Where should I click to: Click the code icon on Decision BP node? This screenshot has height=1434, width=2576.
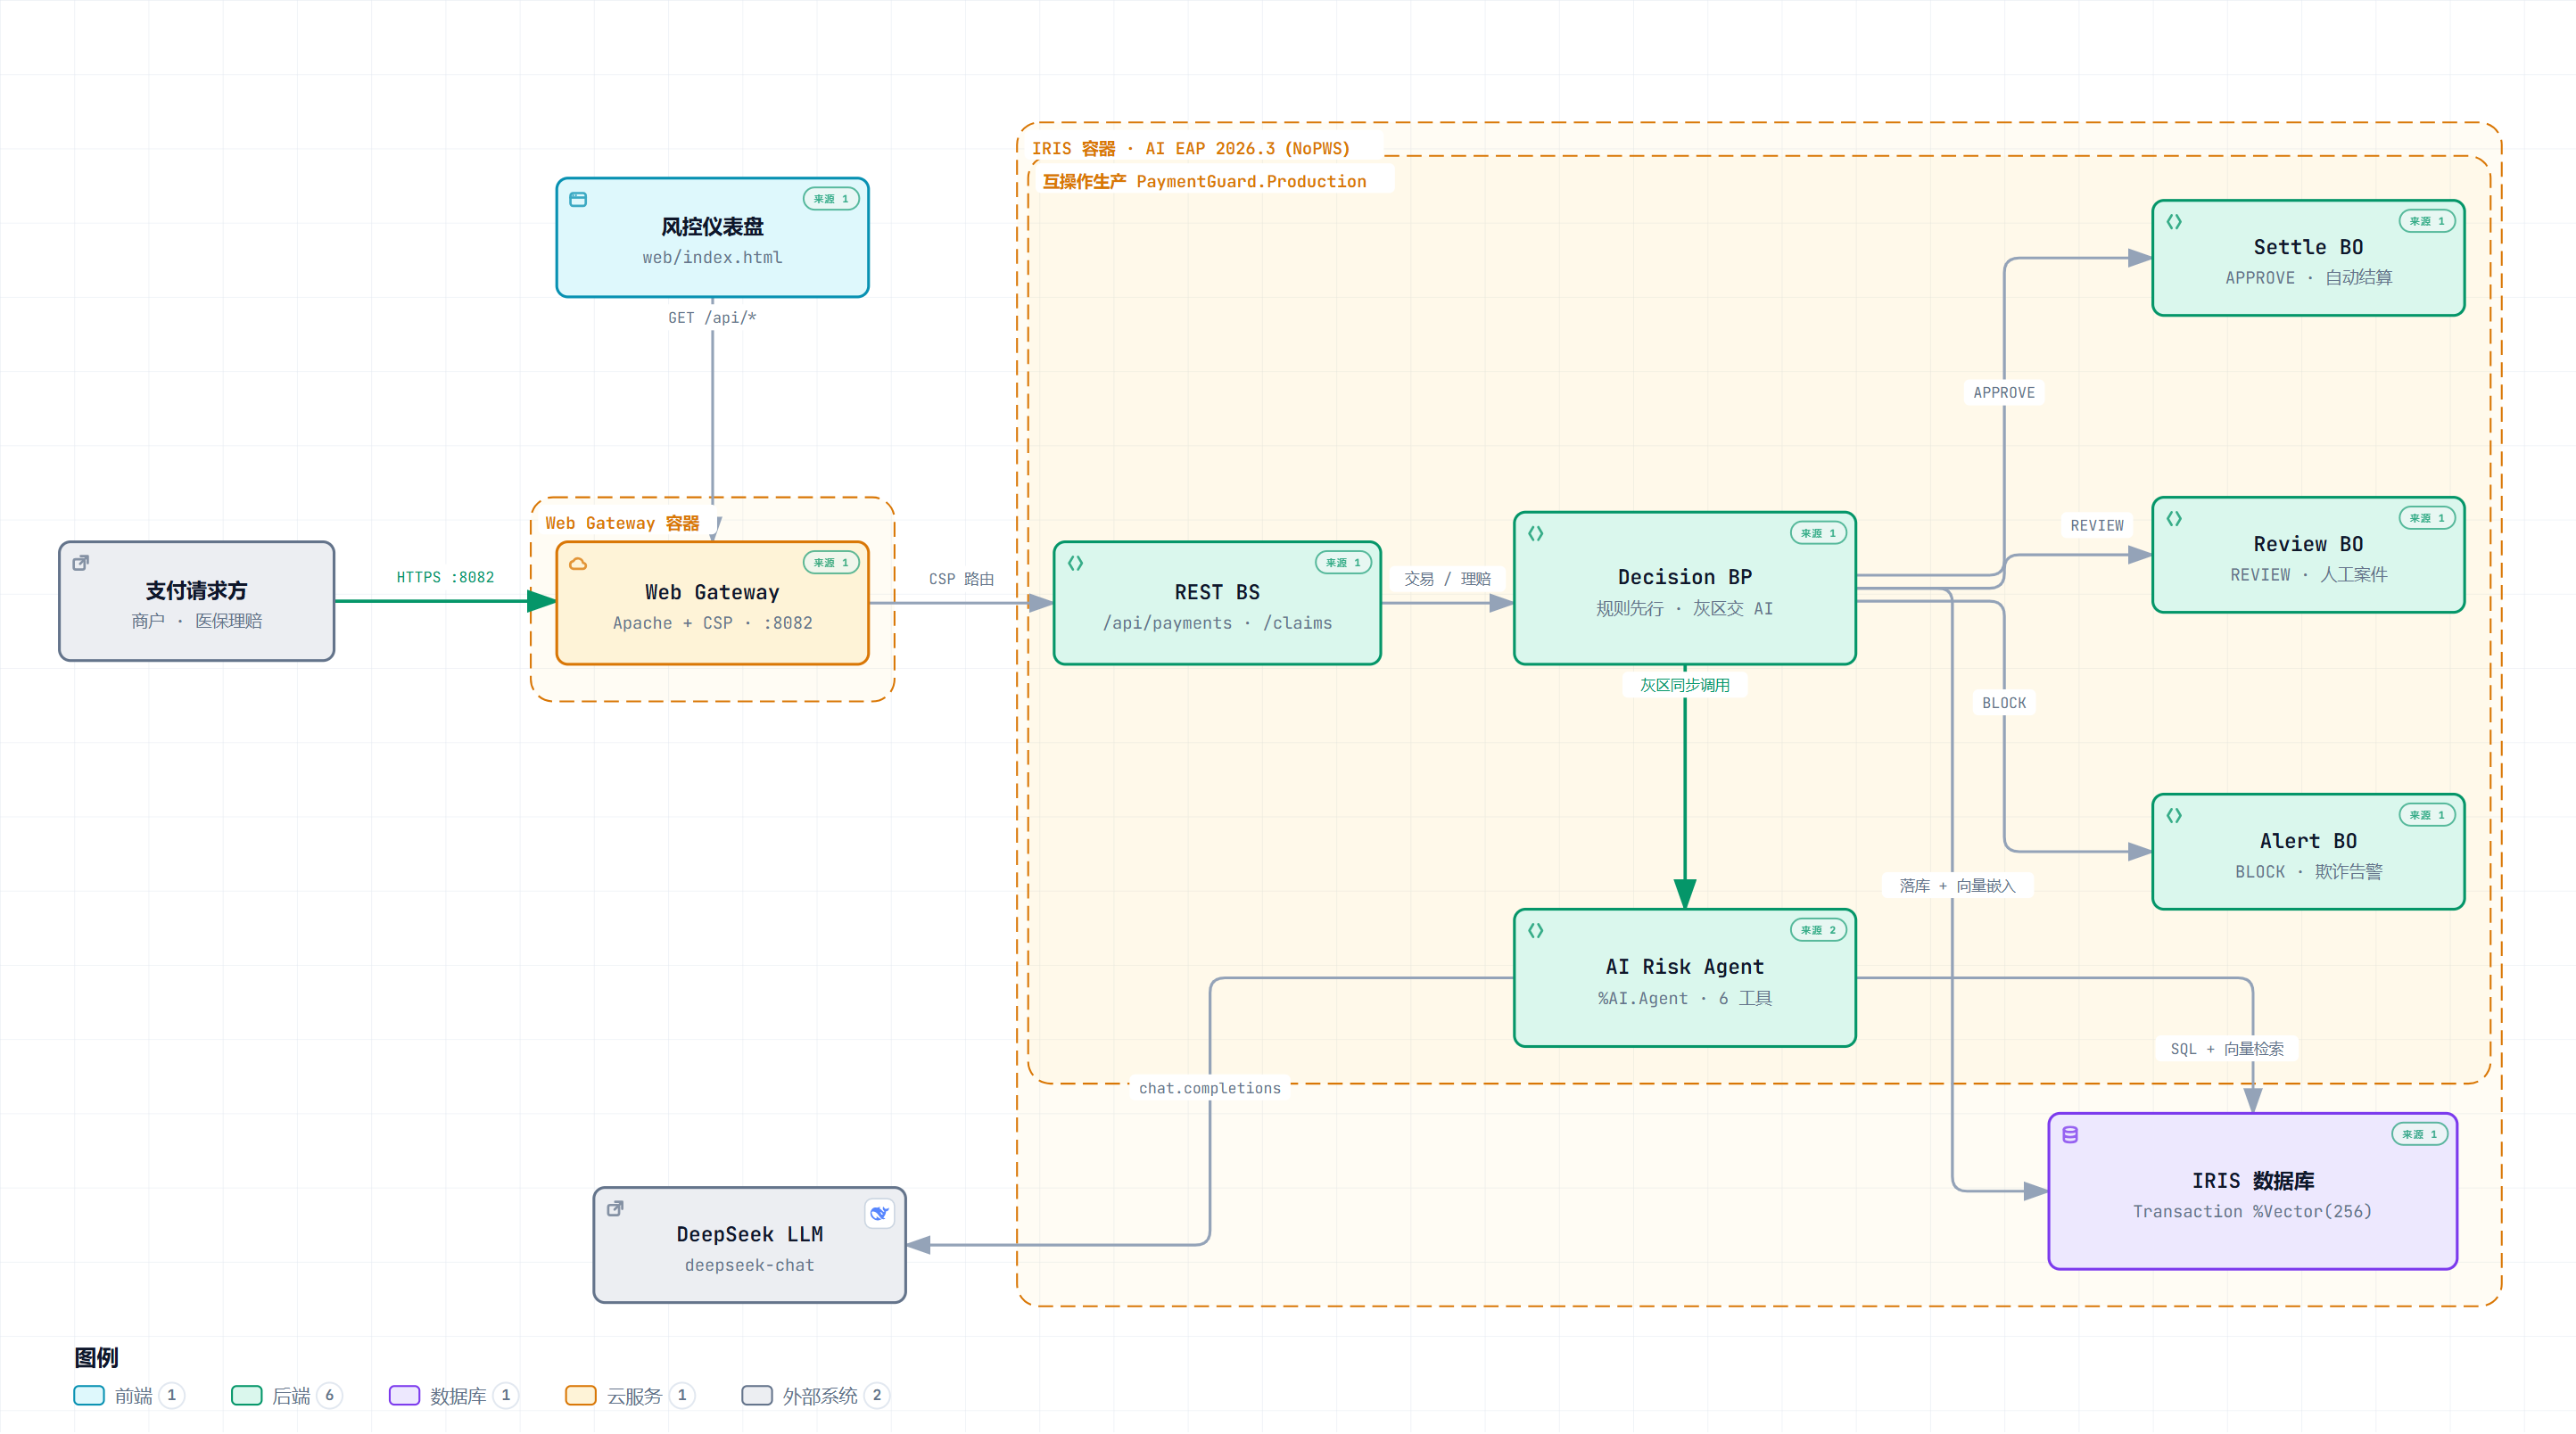click(x=1535, y=533)
